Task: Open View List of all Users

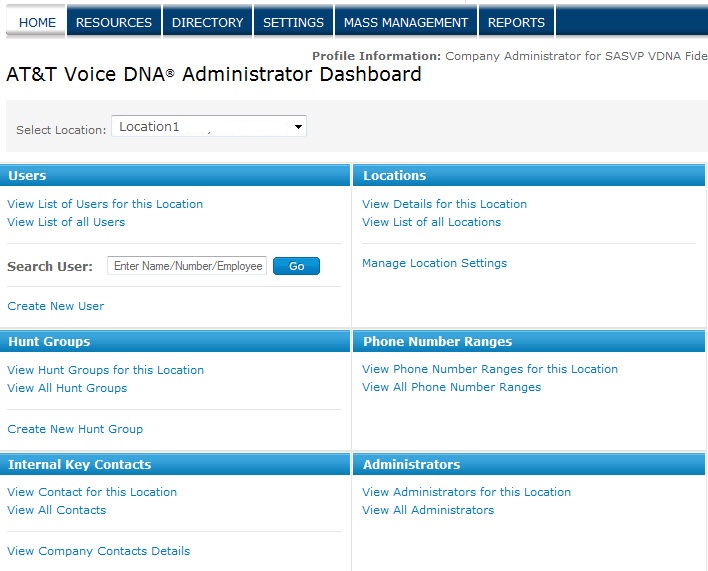Action: click(x=66, y=222)
